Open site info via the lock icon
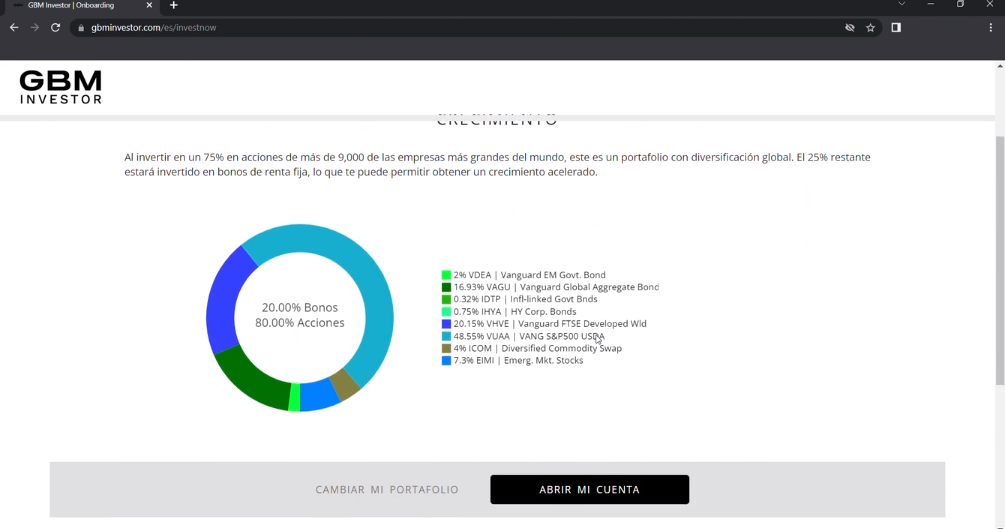Screen dimensions: 1005x529 click(x=81, y=28)
